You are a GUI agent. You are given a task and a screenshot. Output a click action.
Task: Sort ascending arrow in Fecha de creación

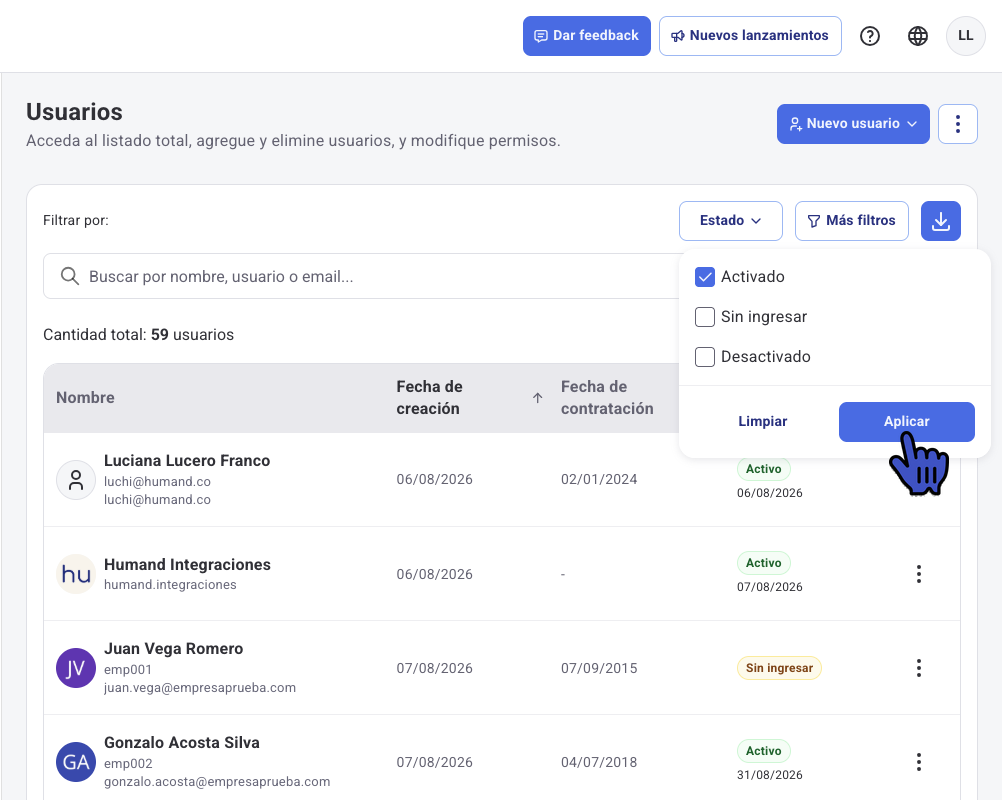tap(537, 397)
